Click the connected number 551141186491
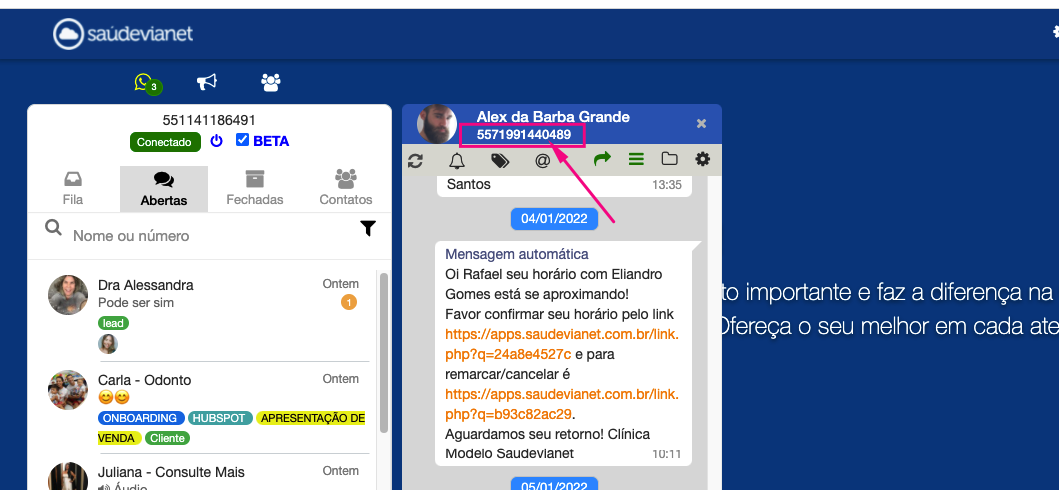The image size is (1059, 490). pos(209,121)
